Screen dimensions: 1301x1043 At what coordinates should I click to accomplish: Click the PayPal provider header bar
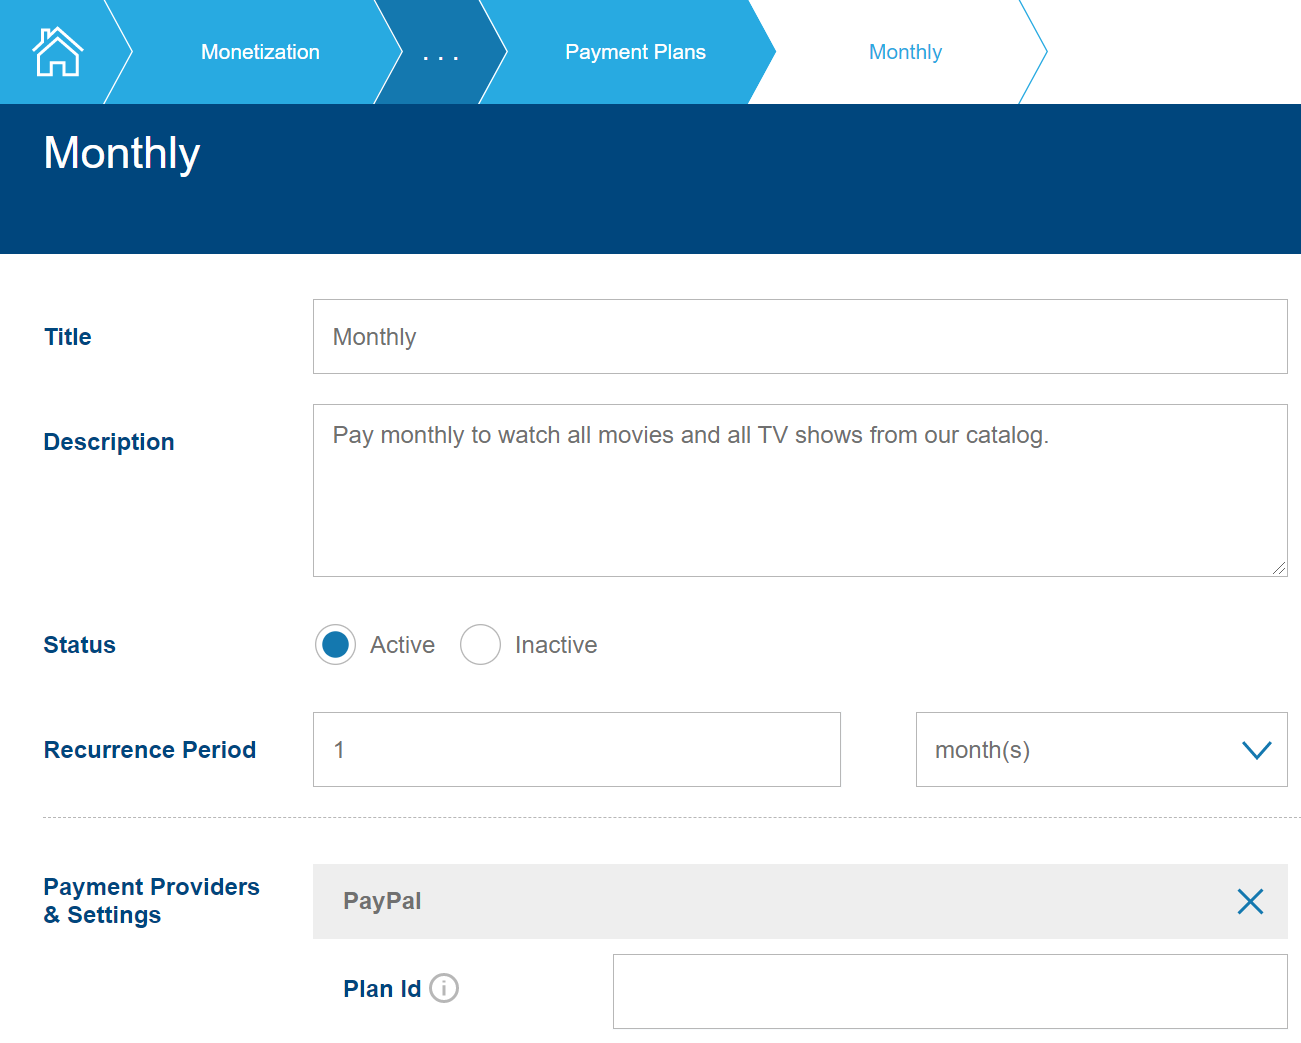point(760,901)
